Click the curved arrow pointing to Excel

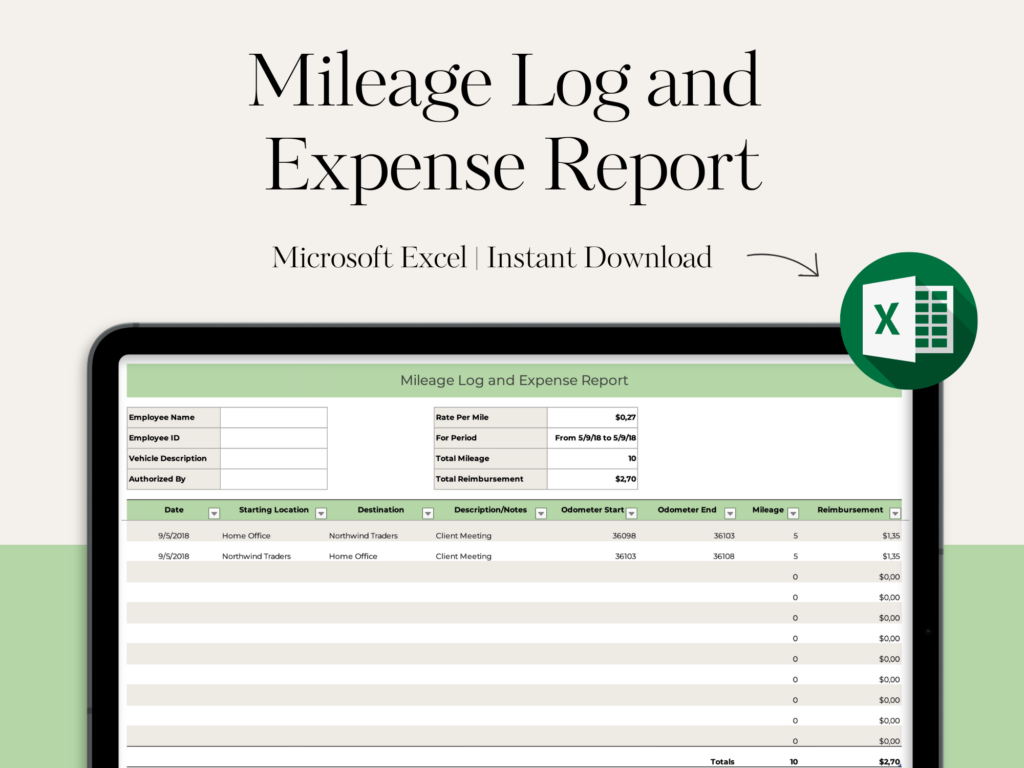(784, 262)
